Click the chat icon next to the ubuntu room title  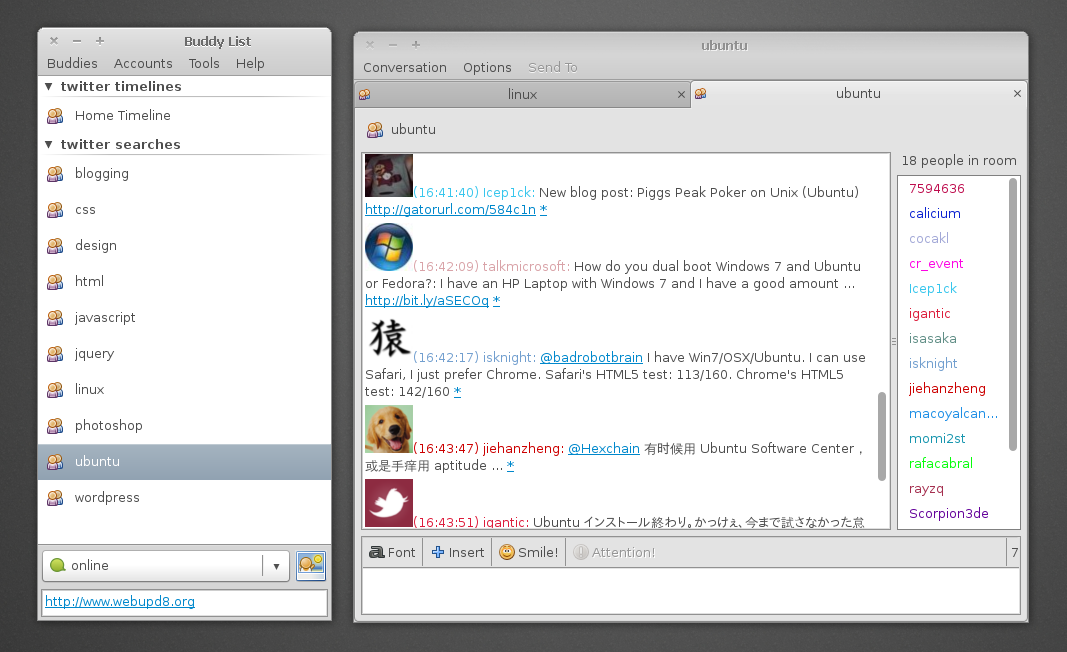tap(375, 129)
